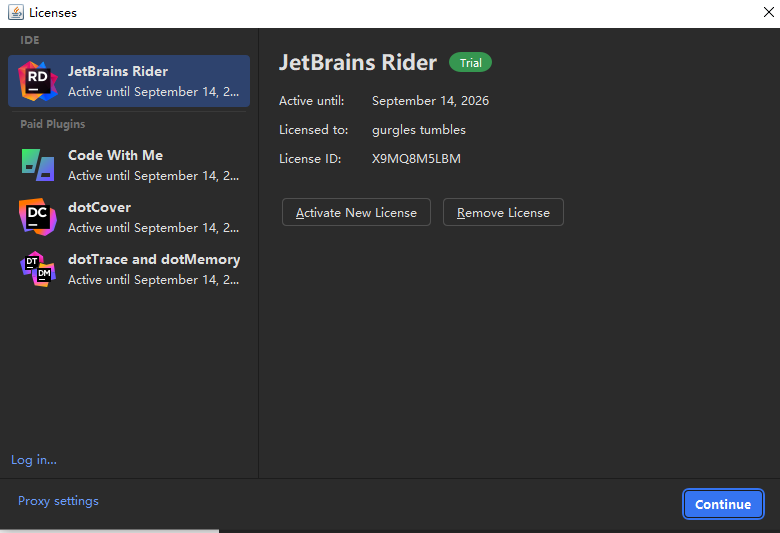Screen dimensions: 780x533
Task: Click the dotTrace and dotMemory icon
Action: tap(38, 269)
